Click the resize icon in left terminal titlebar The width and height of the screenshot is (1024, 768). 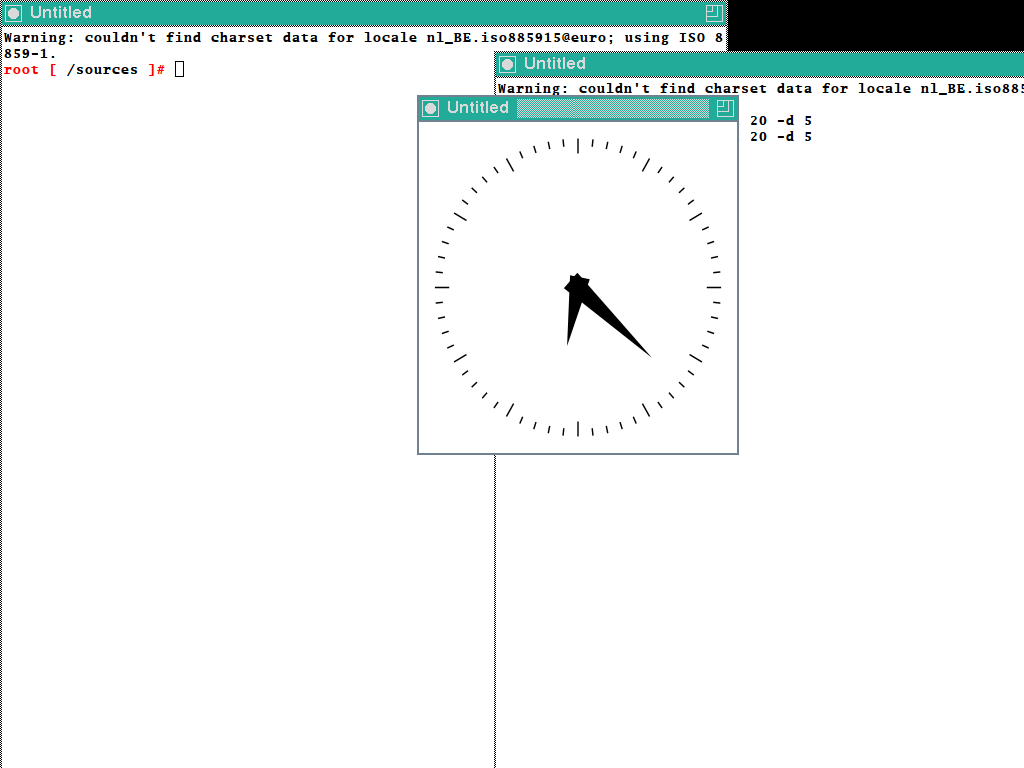pos(714,13)
